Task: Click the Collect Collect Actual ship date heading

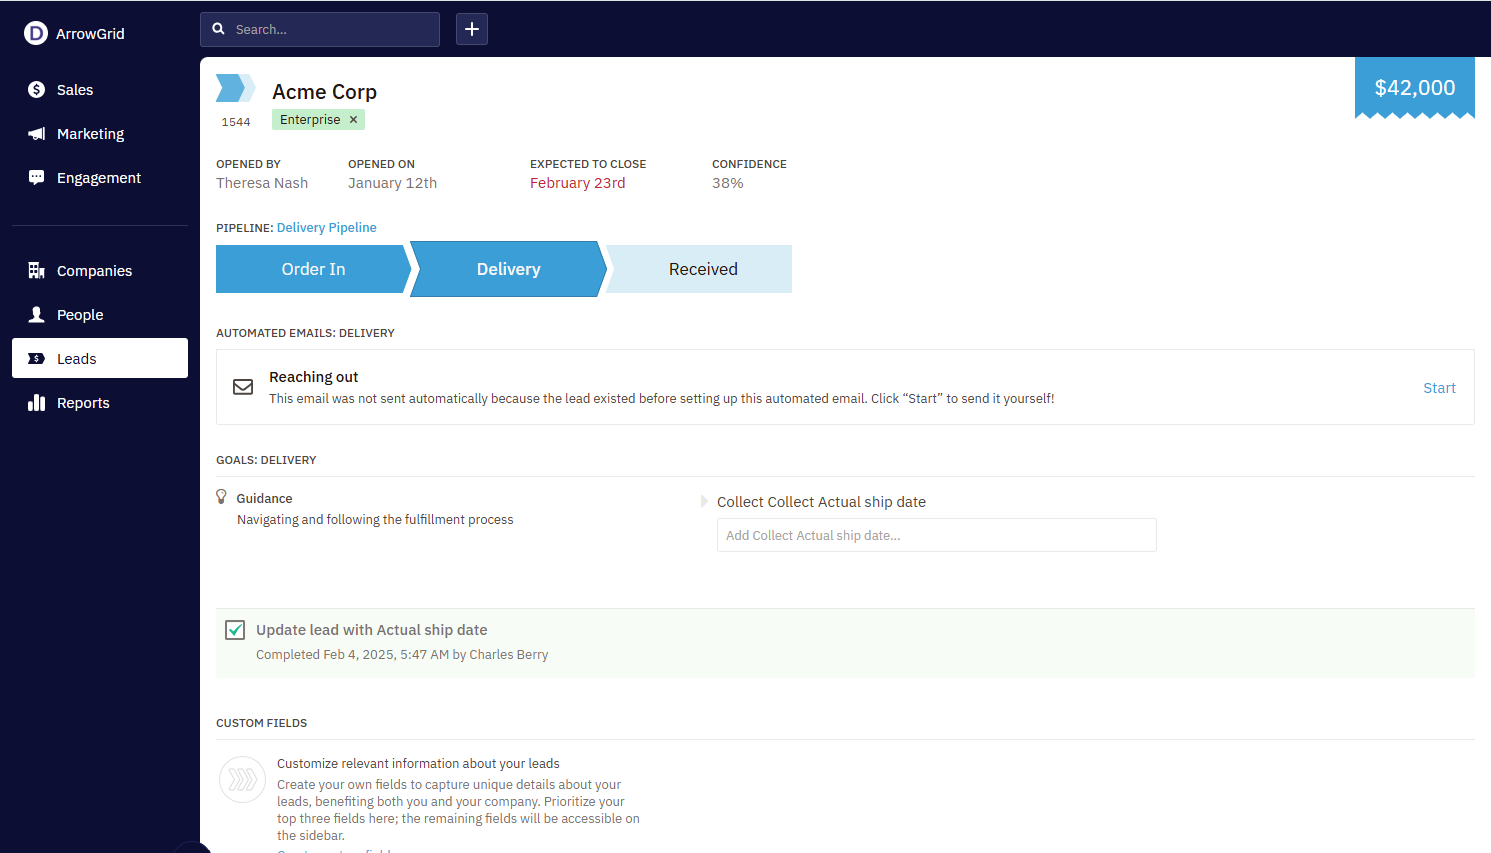Action: point(821,502)
